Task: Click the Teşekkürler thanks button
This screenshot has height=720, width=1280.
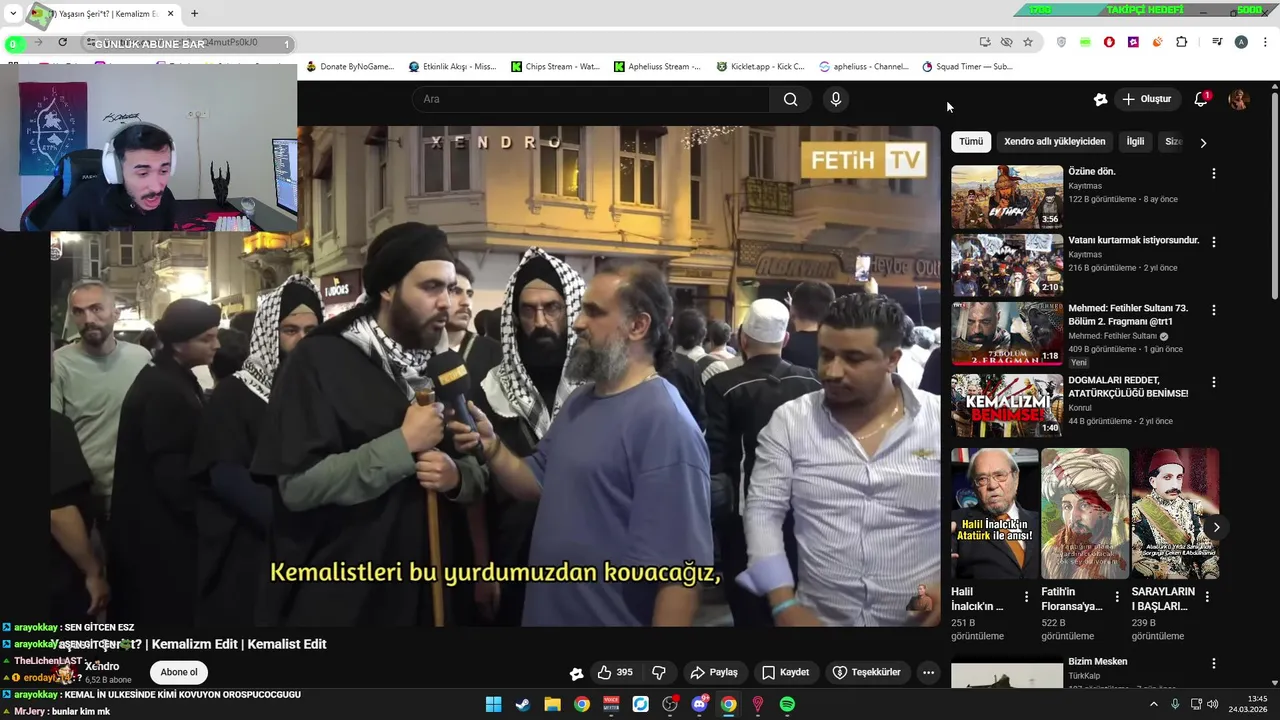Action: [x=866, y=672]
